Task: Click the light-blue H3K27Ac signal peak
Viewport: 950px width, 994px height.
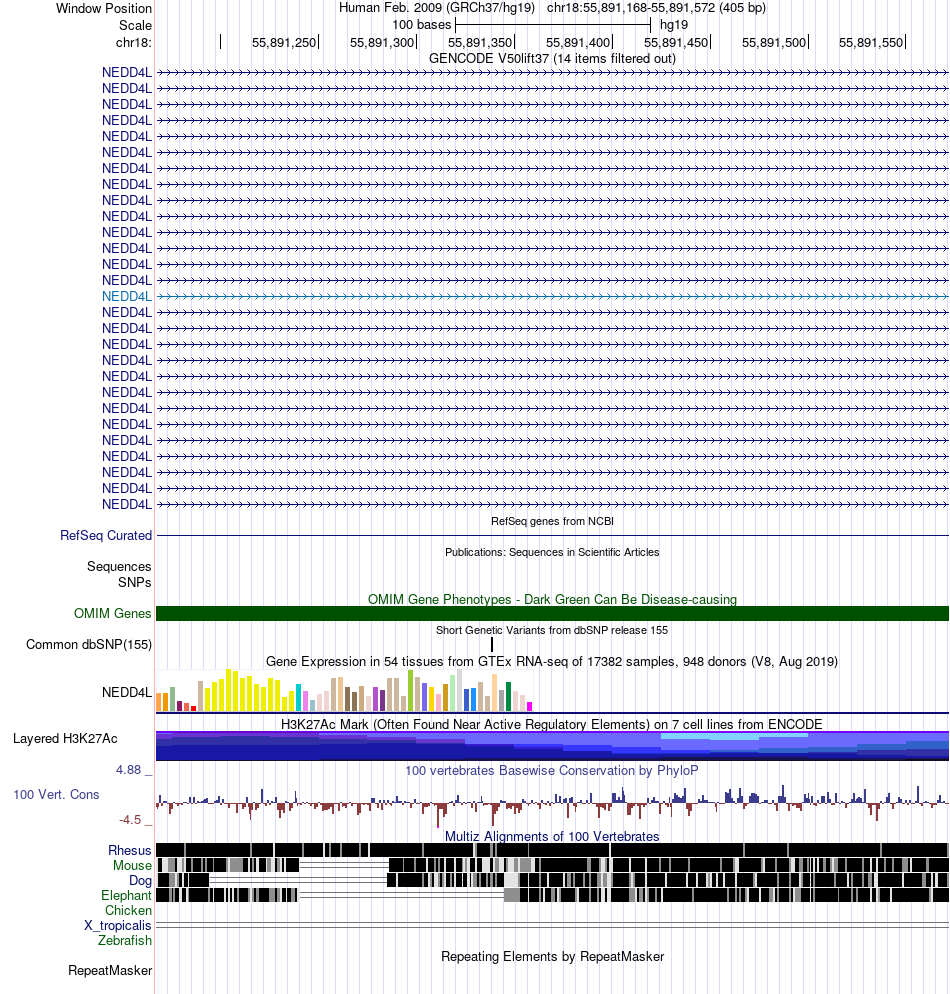Action: click(x=734, y=736)
